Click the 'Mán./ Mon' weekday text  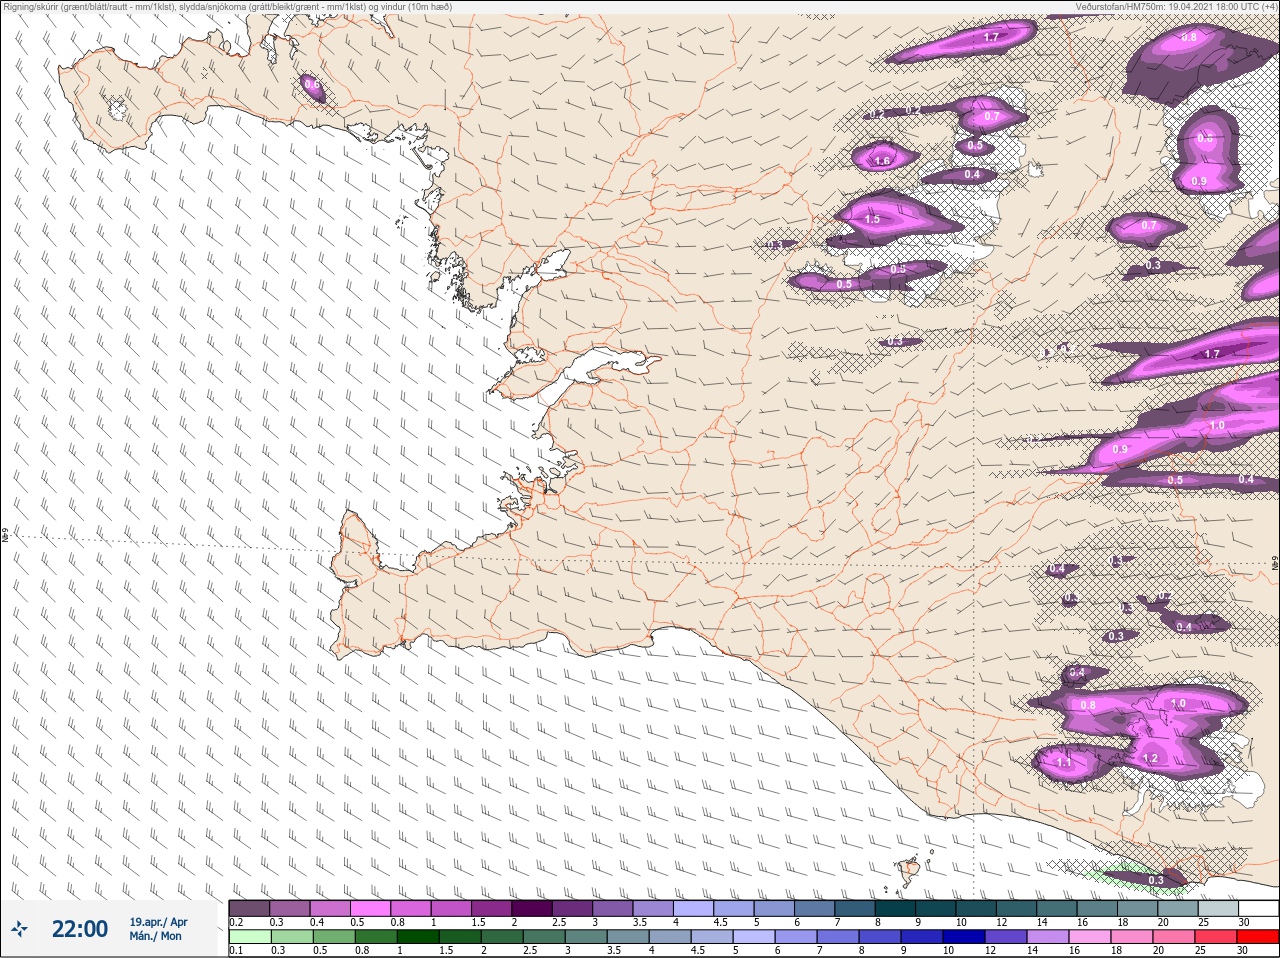tap(155, 936)
